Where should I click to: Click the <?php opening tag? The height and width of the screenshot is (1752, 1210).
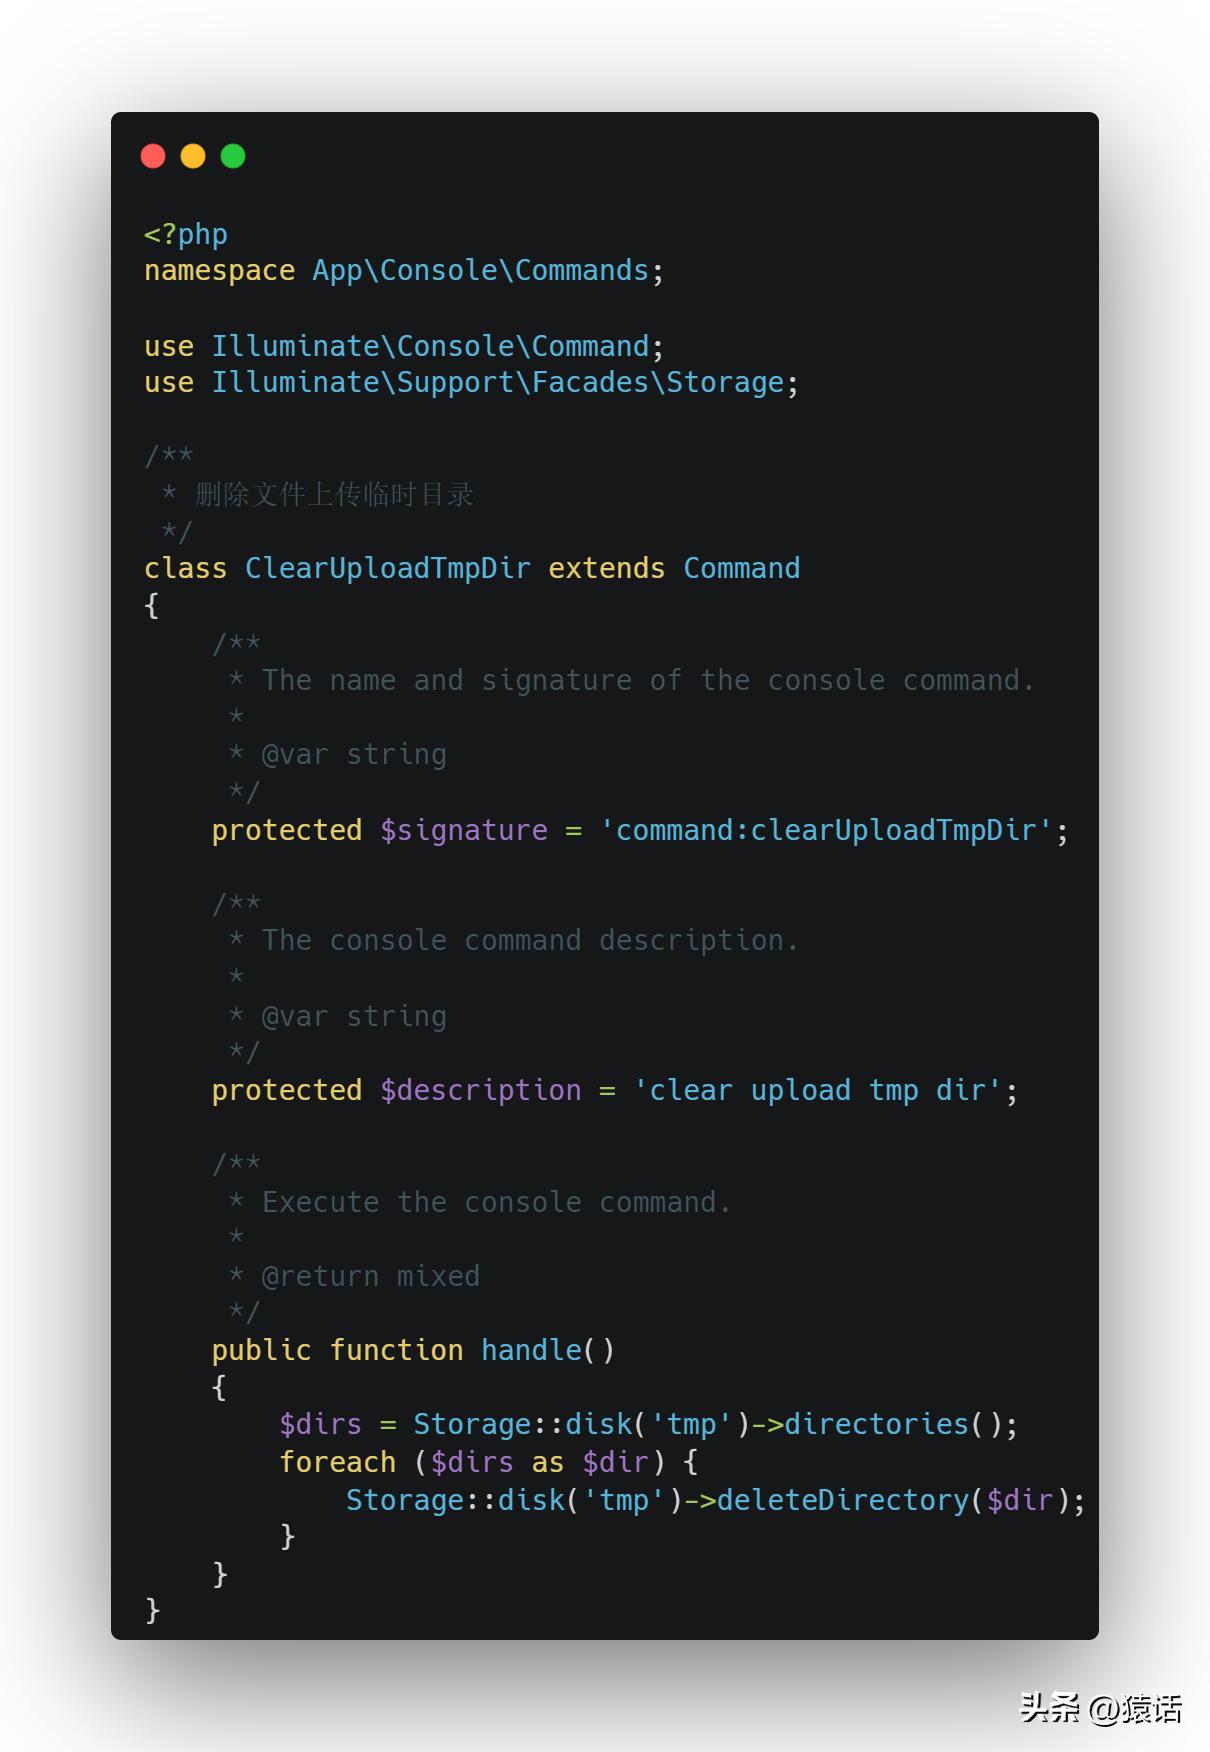(186, 234)
